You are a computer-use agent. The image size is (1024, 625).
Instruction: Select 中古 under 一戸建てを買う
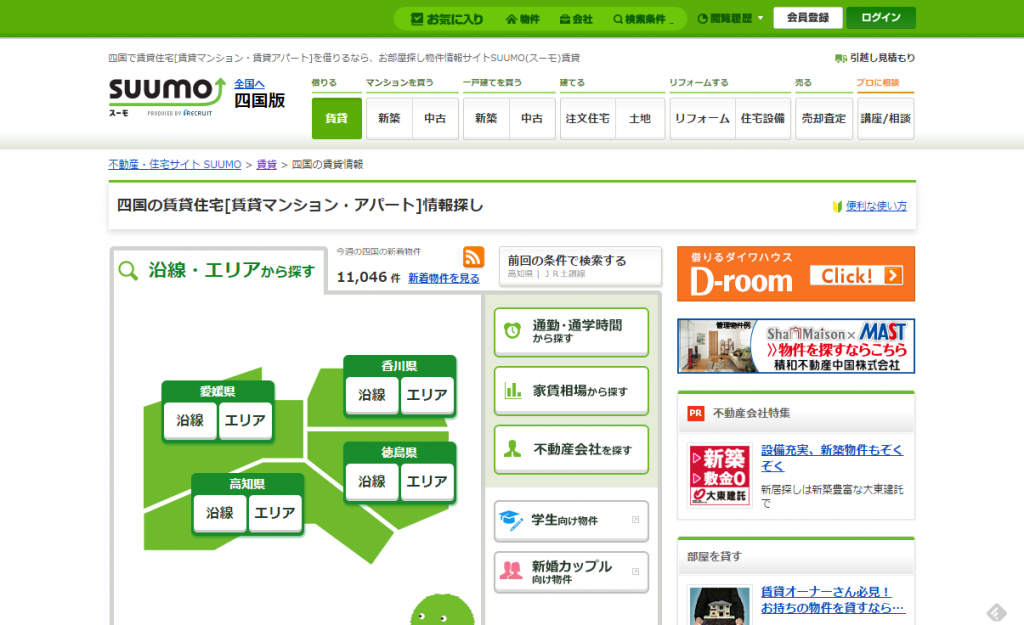coord(532,118)
